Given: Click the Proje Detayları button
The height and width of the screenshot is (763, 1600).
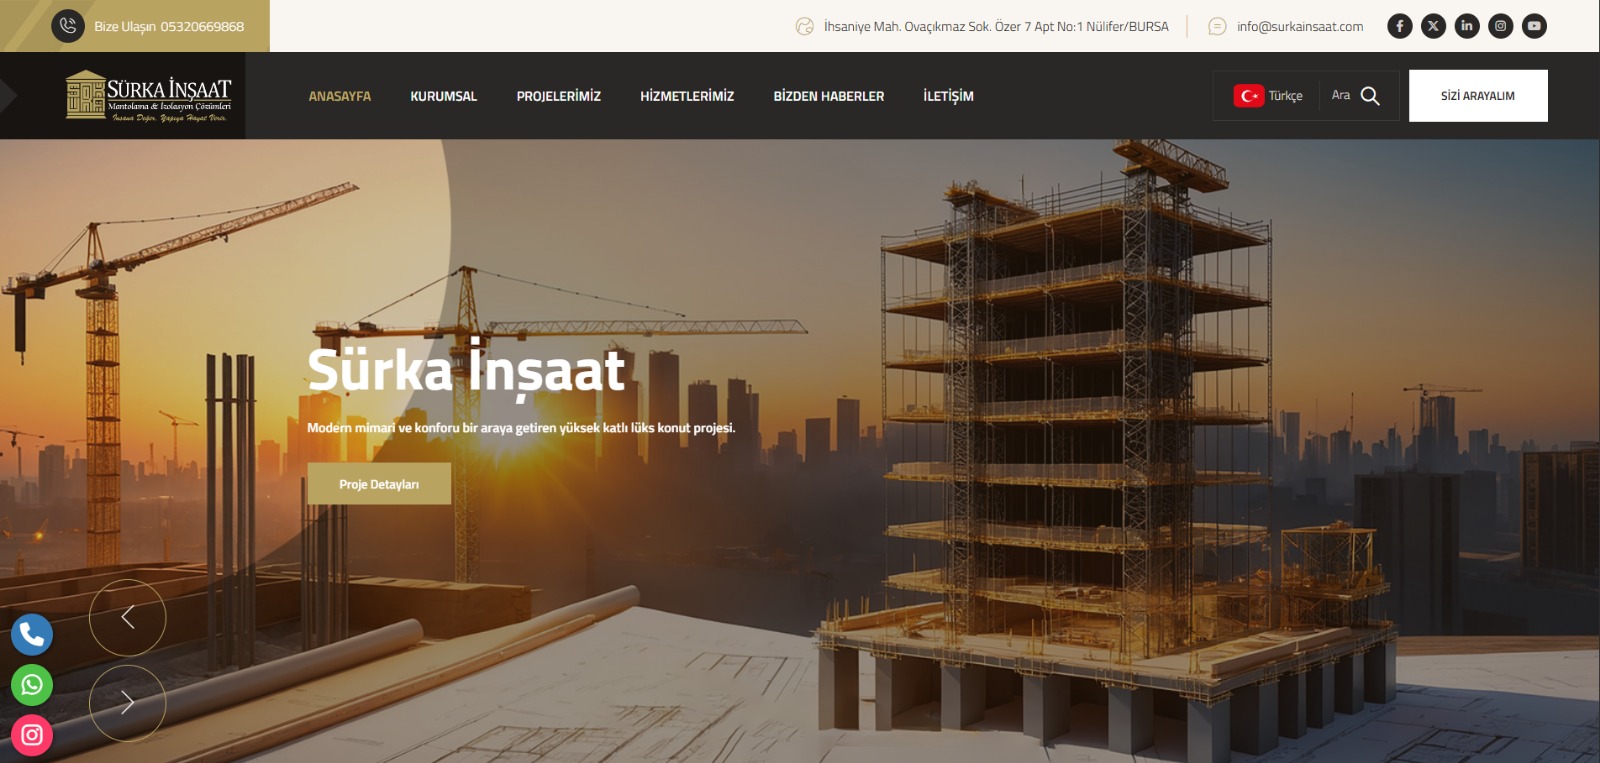Looking at the screenshot, I should (x=379, y=484).
